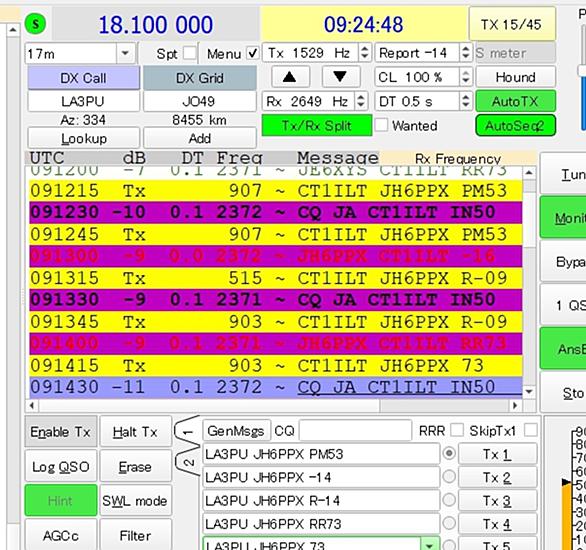Adjust the Rx 2649 Hz spinner
The height and width of the screenshot is (550, 586).
click(x=360, y=101)
